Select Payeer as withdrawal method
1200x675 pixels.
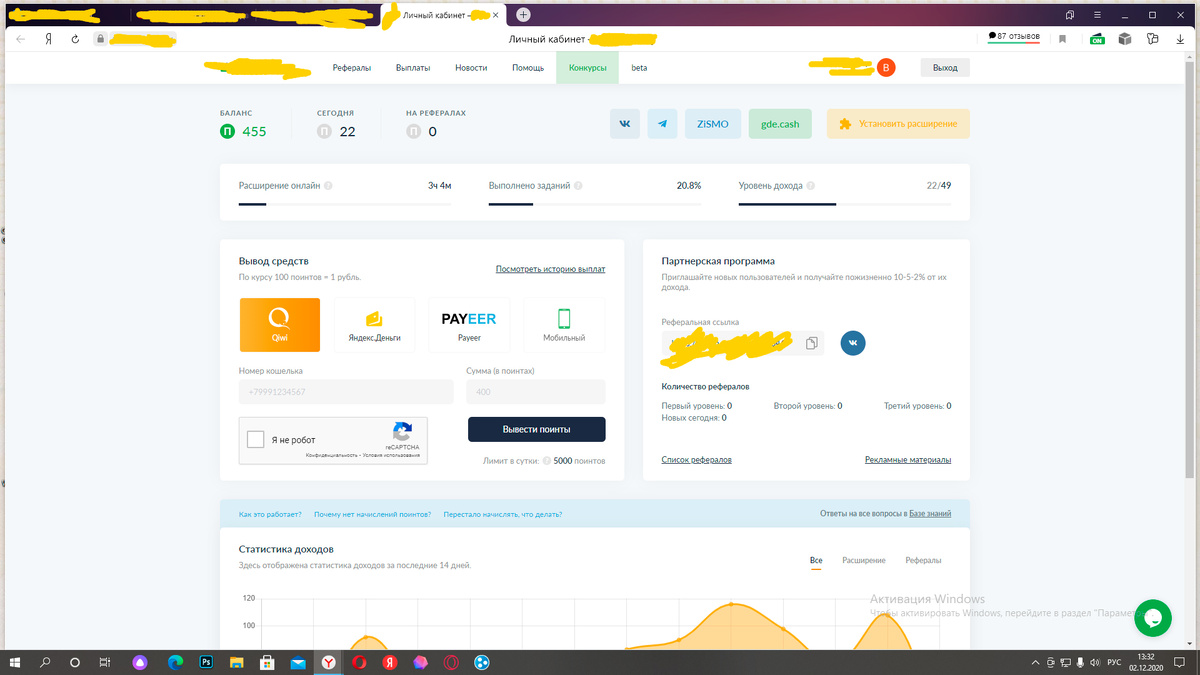pos(469,325)
